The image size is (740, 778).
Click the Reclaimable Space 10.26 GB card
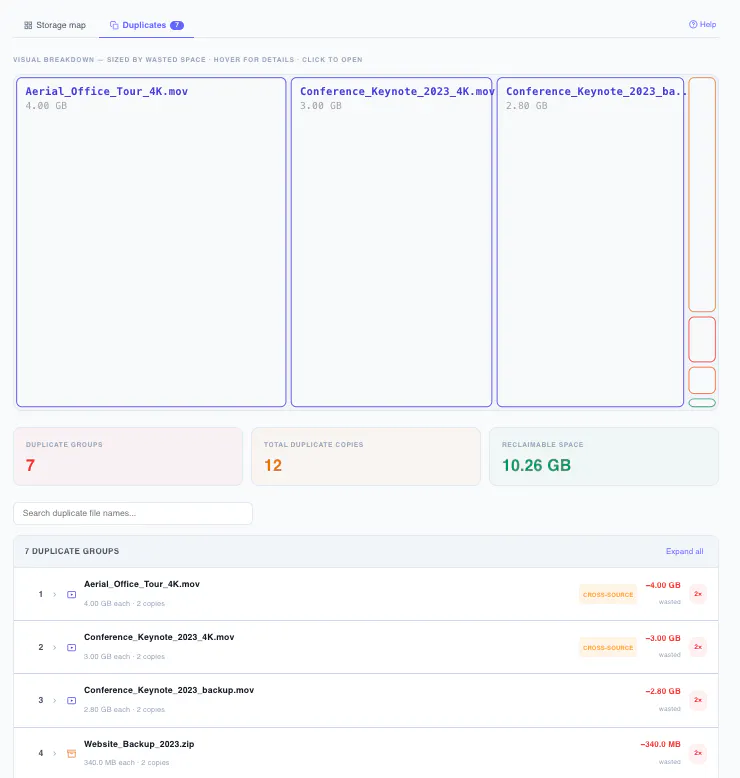[x=604, y=456]
